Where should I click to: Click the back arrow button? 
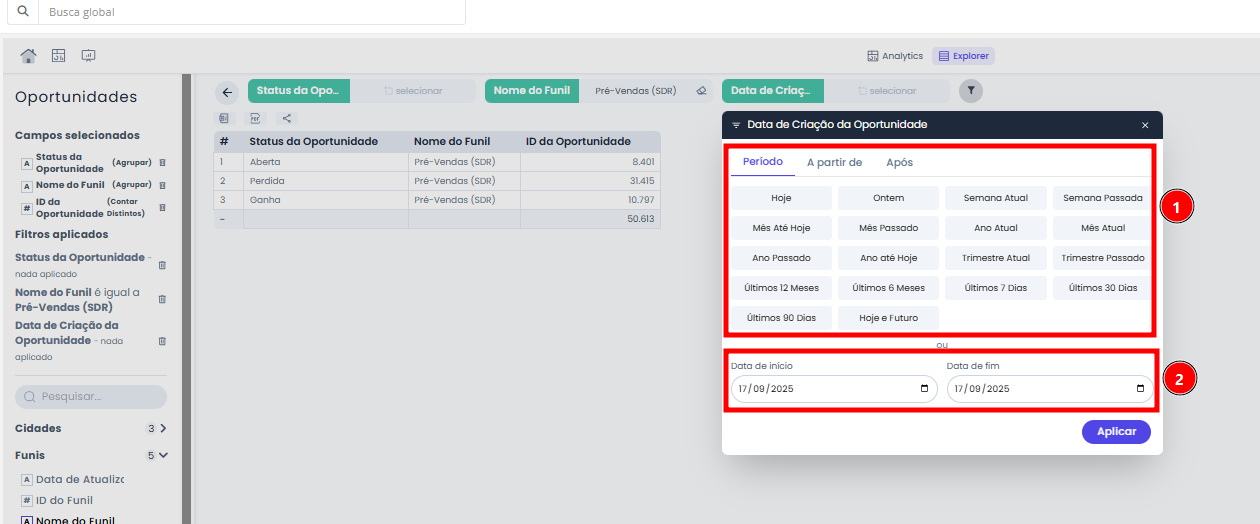(x=227, y=92)
